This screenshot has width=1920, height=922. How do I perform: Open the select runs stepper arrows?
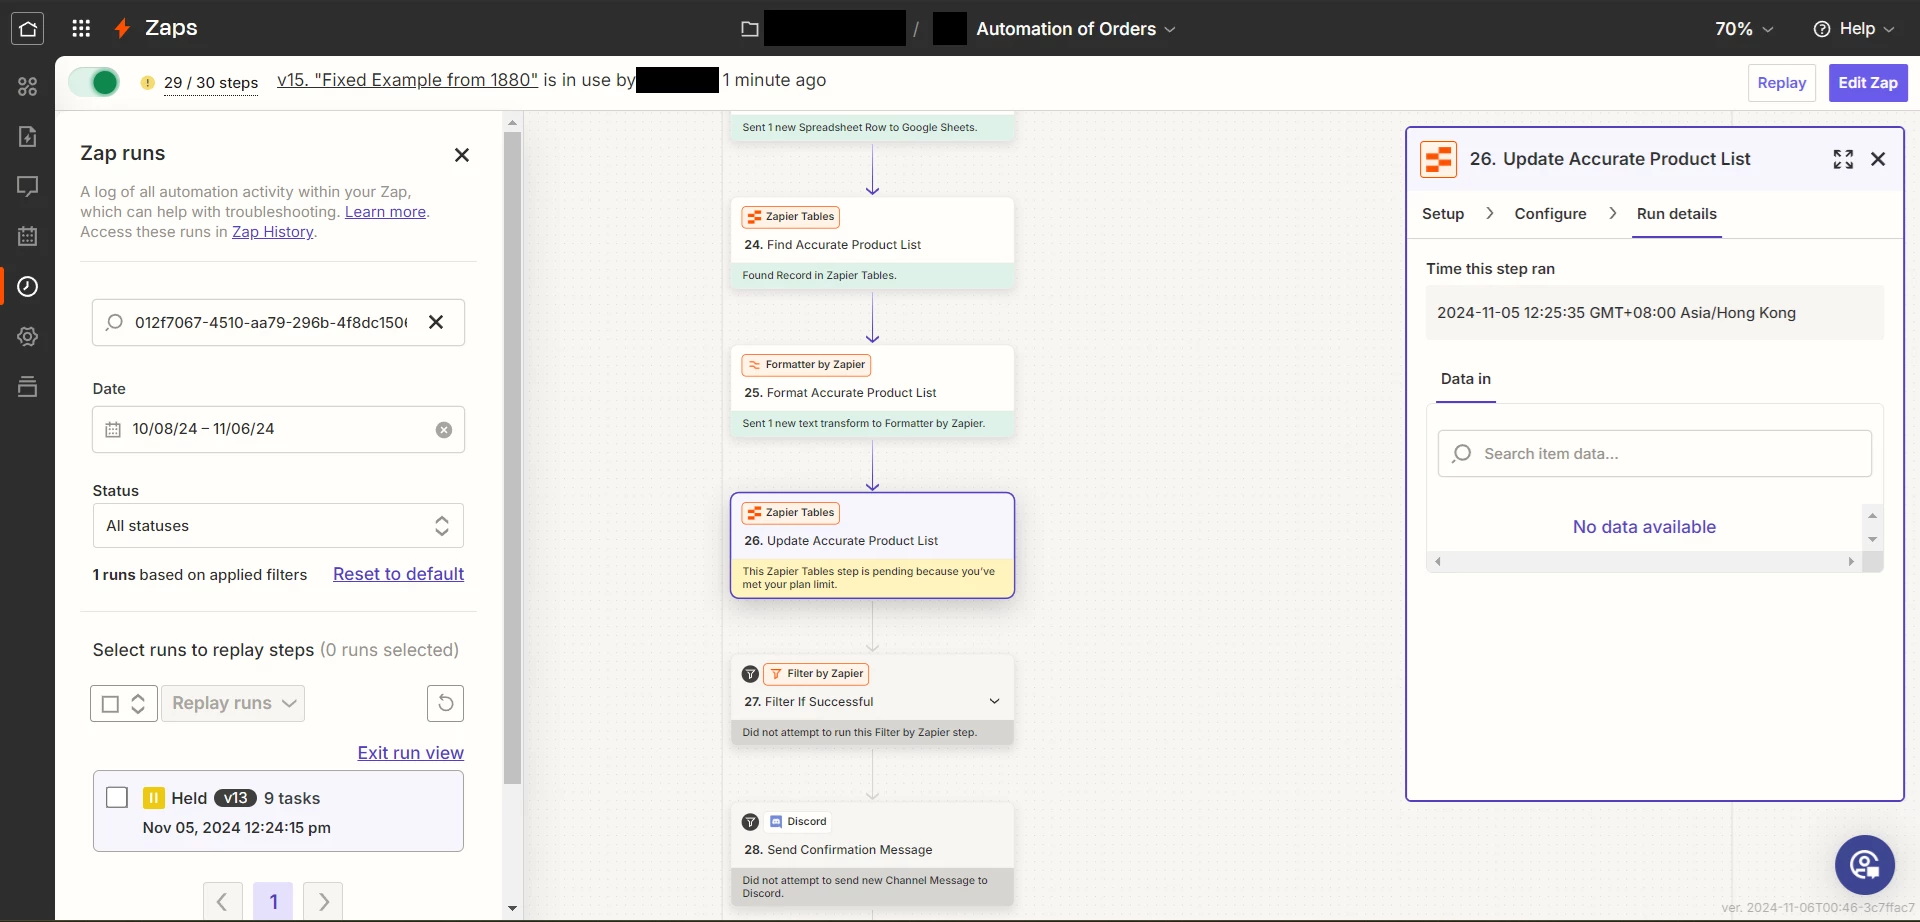pos(139,704)
